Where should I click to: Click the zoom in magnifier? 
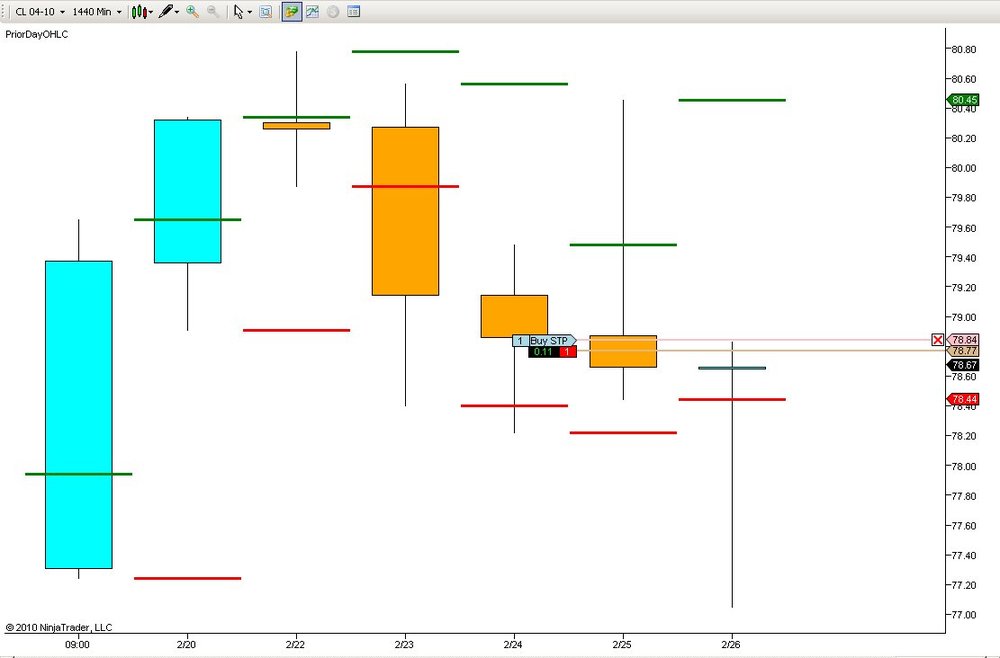coord(192,11)
